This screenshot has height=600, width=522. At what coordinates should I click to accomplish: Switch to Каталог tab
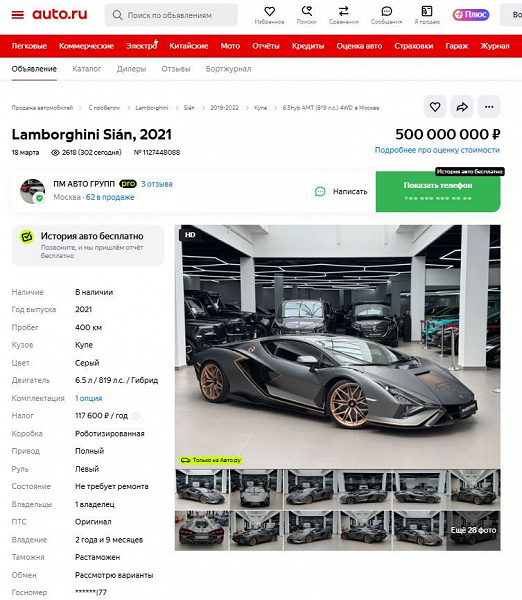(87, 69)
